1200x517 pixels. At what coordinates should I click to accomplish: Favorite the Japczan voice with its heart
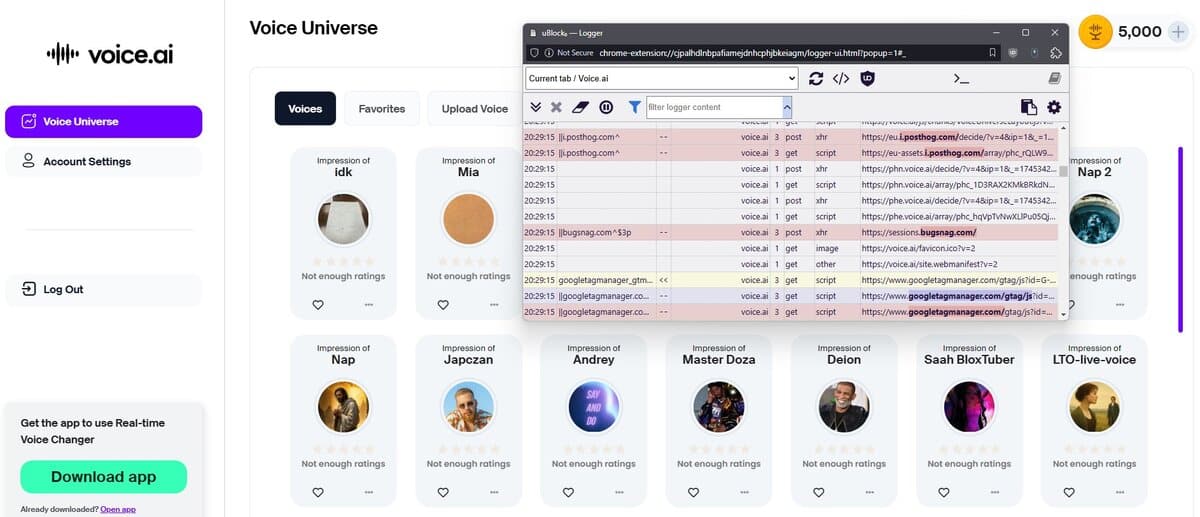[x=443, y=492]
